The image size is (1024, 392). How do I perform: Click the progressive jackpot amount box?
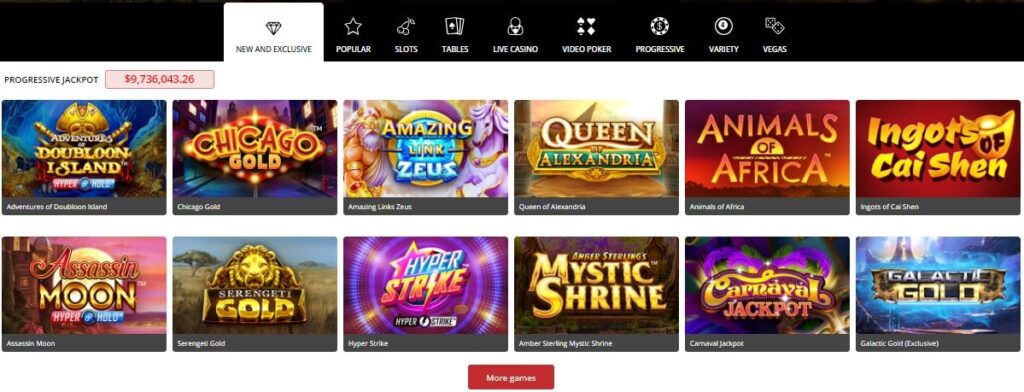(159, 79)
